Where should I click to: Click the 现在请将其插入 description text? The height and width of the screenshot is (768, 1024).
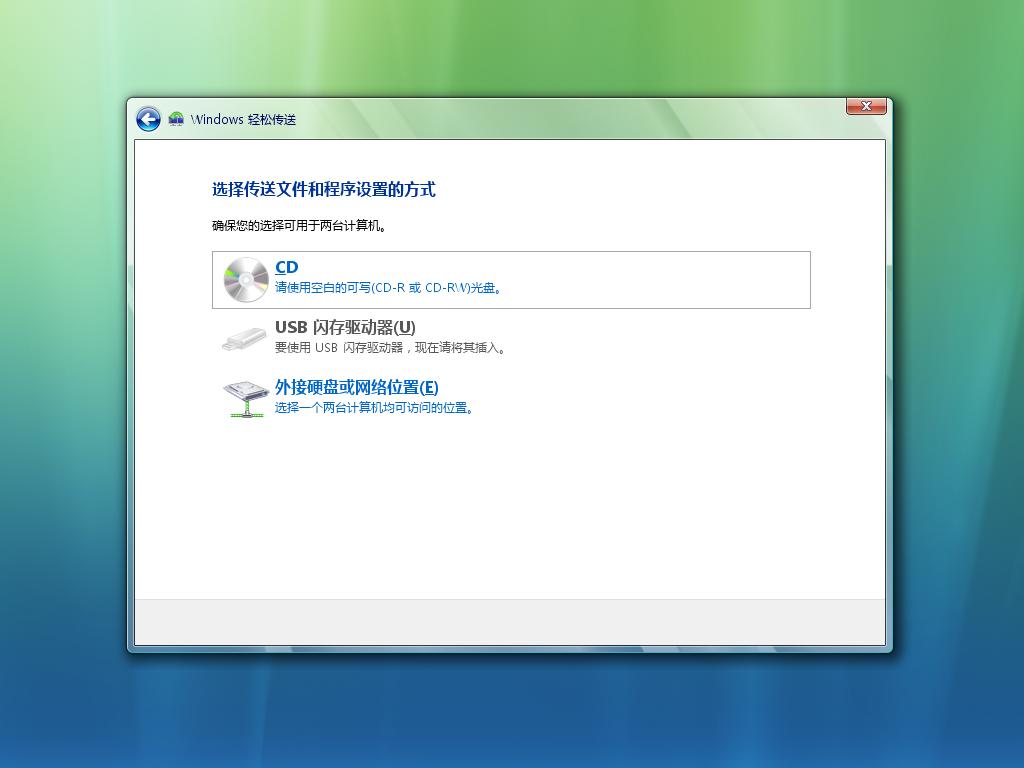[391, 348]
